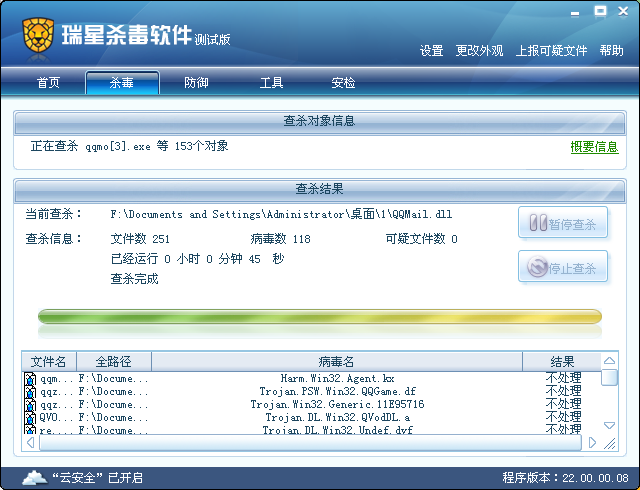Click the list's up scroll arrow

point(609,361)
